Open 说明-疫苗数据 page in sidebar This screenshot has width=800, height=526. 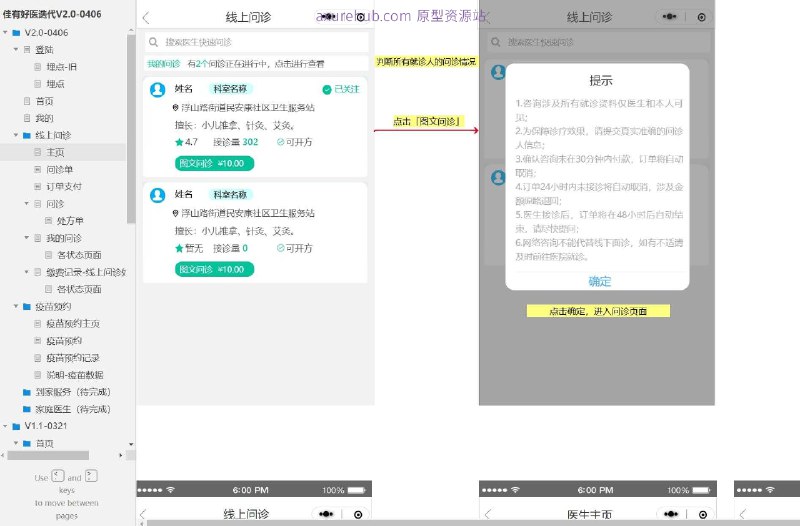(75, 375)
